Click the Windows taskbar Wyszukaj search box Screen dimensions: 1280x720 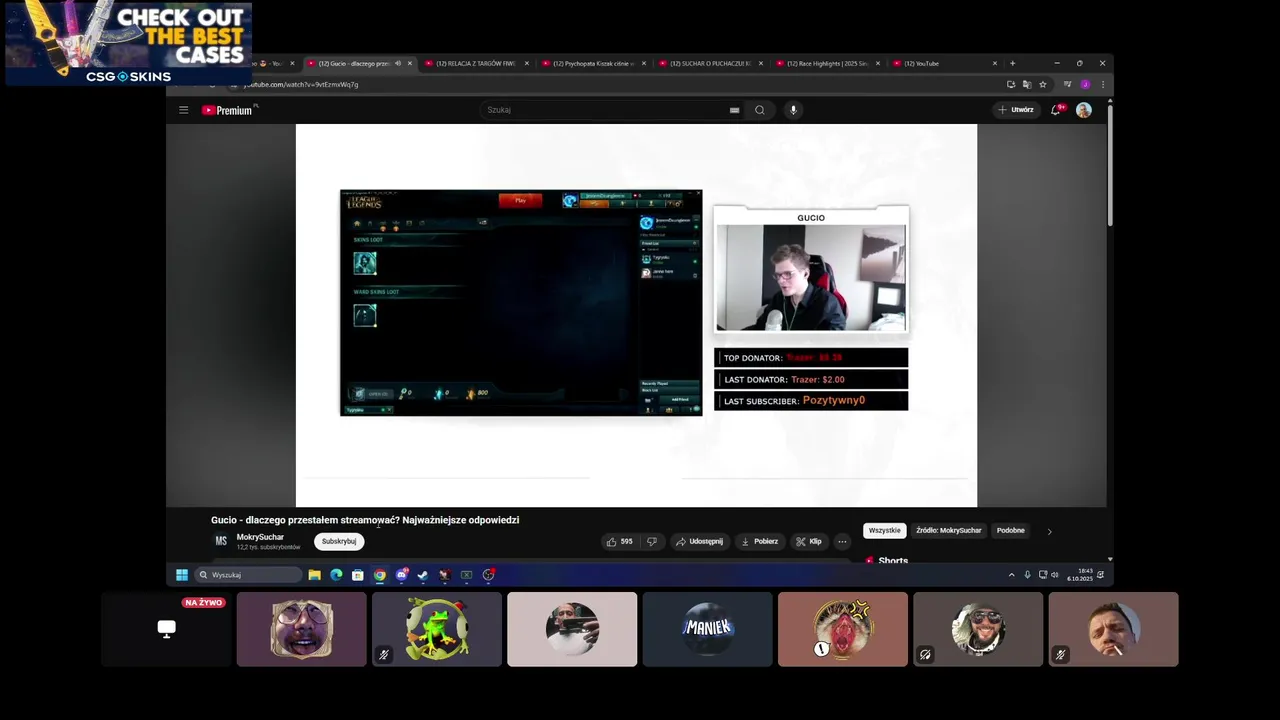pos(249,575)
